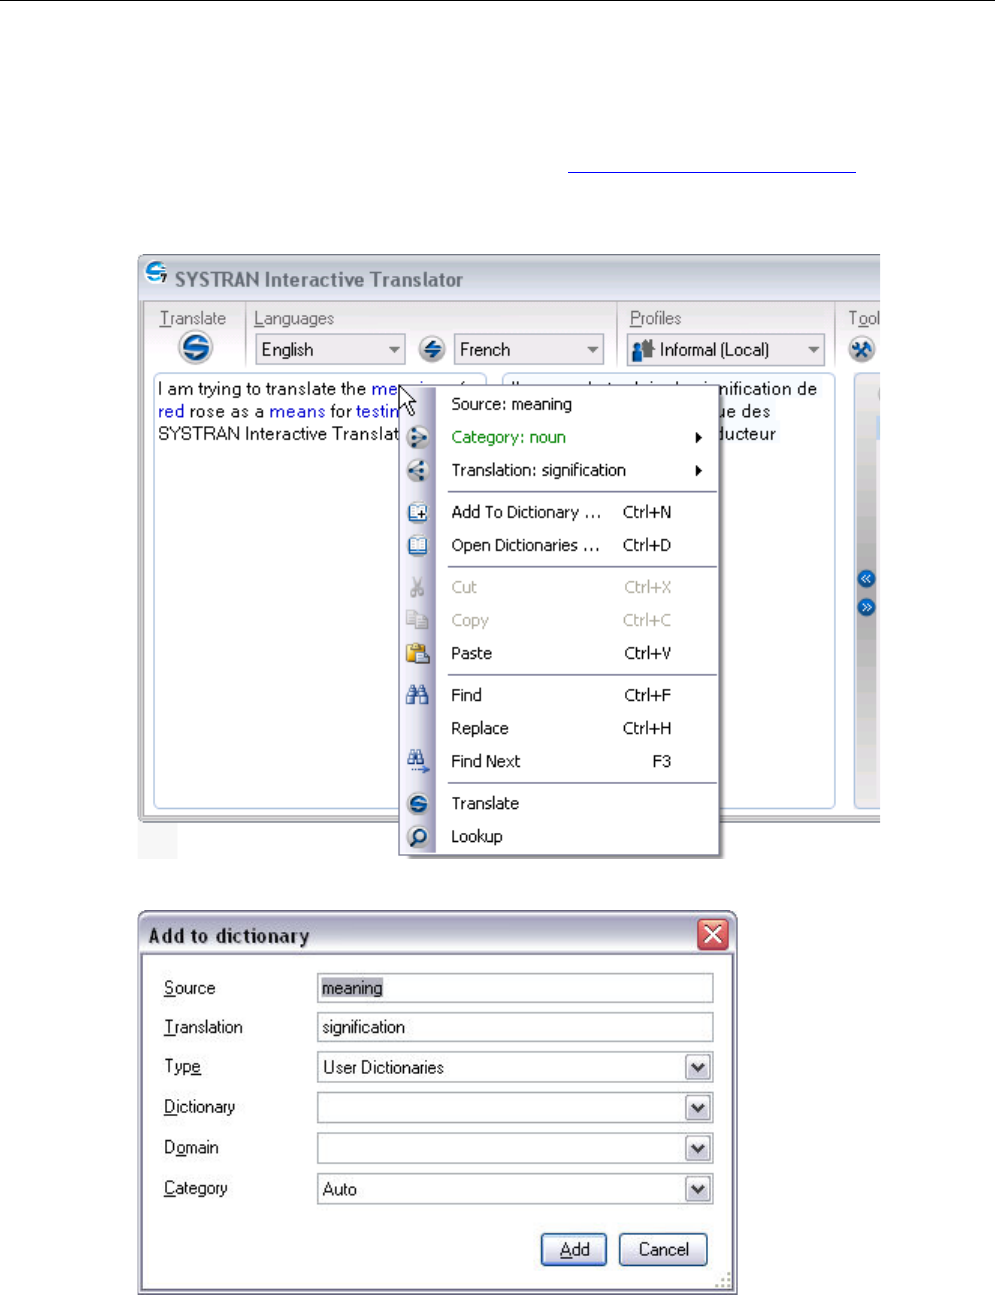Open the French target language dropdown
This screenshot has width=995, height=1295.
coord(529,349)
